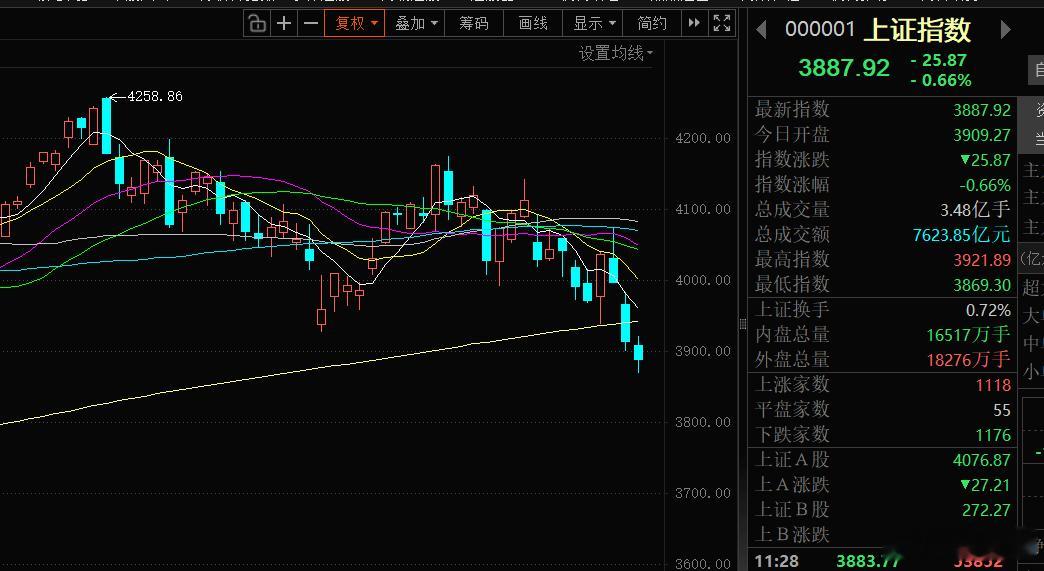Click 外盘总量 value 18276万手
Viewport: 1044px width, 571px height.
[x=968, y=360]
